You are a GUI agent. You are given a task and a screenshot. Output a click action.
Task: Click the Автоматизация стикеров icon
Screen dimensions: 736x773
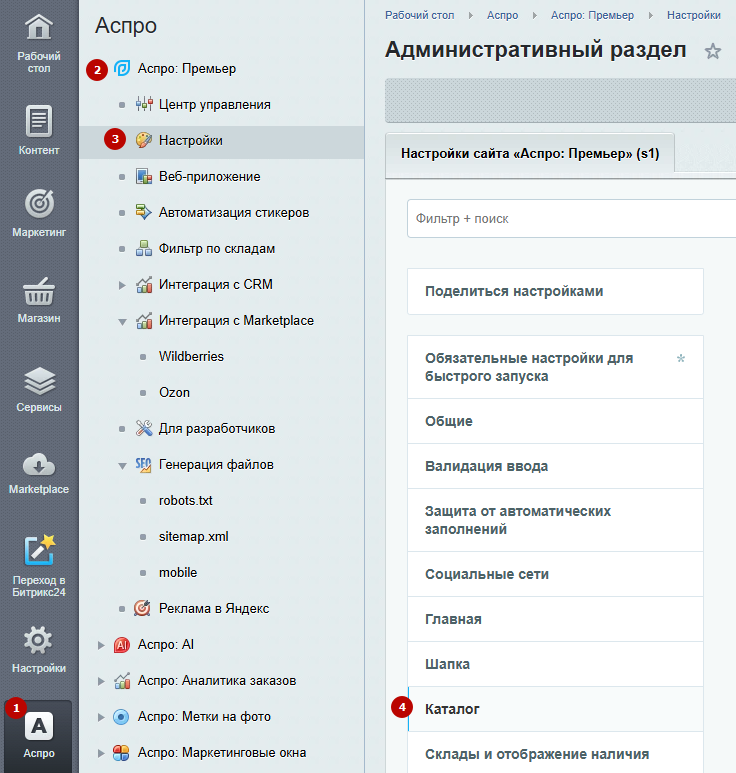[144, 212]
